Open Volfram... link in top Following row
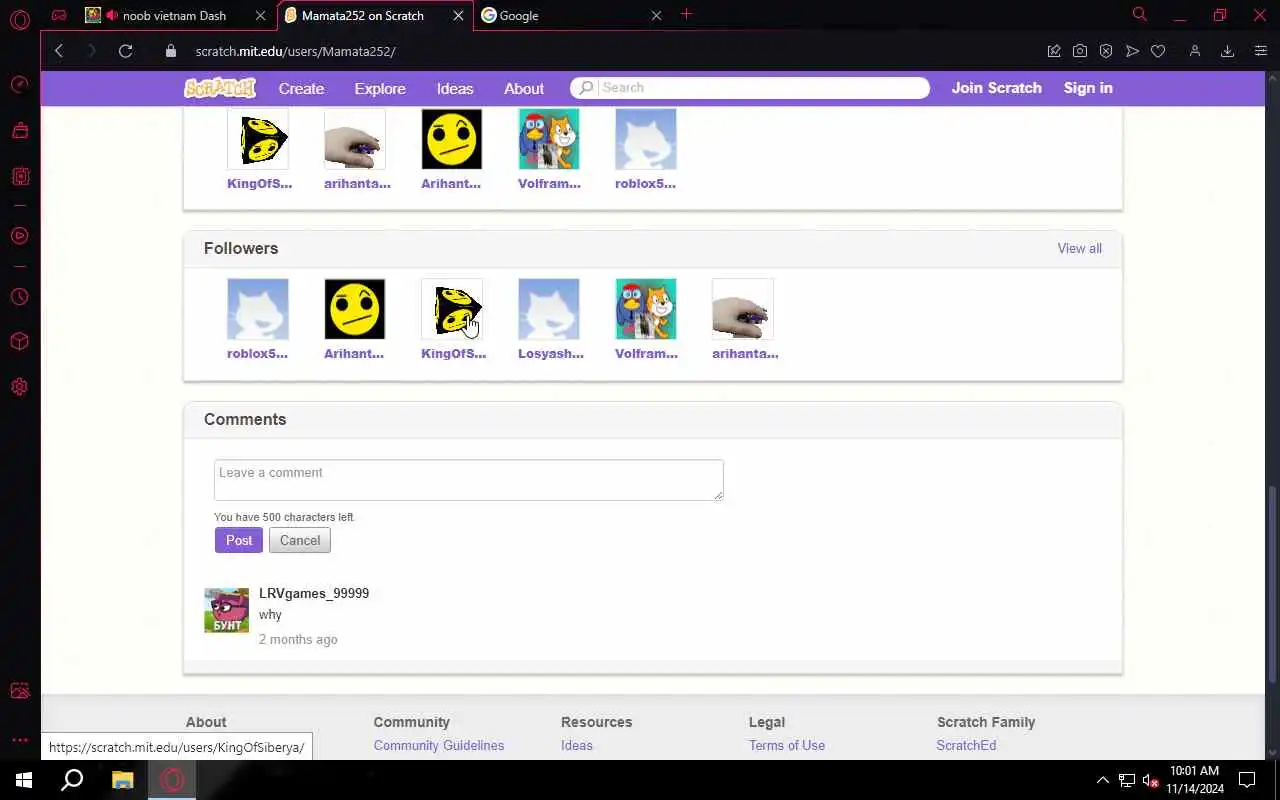Viewport: 1280px width, 800px height. click(549, 183)
